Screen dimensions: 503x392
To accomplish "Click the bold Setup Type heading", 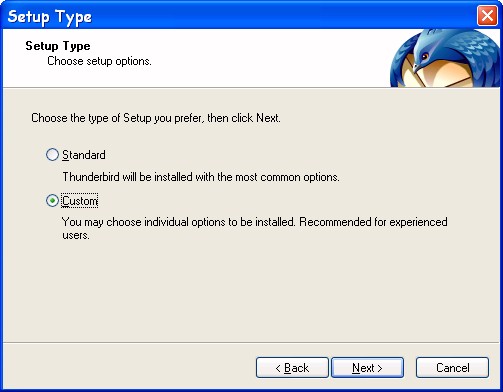I will (58, 46).
